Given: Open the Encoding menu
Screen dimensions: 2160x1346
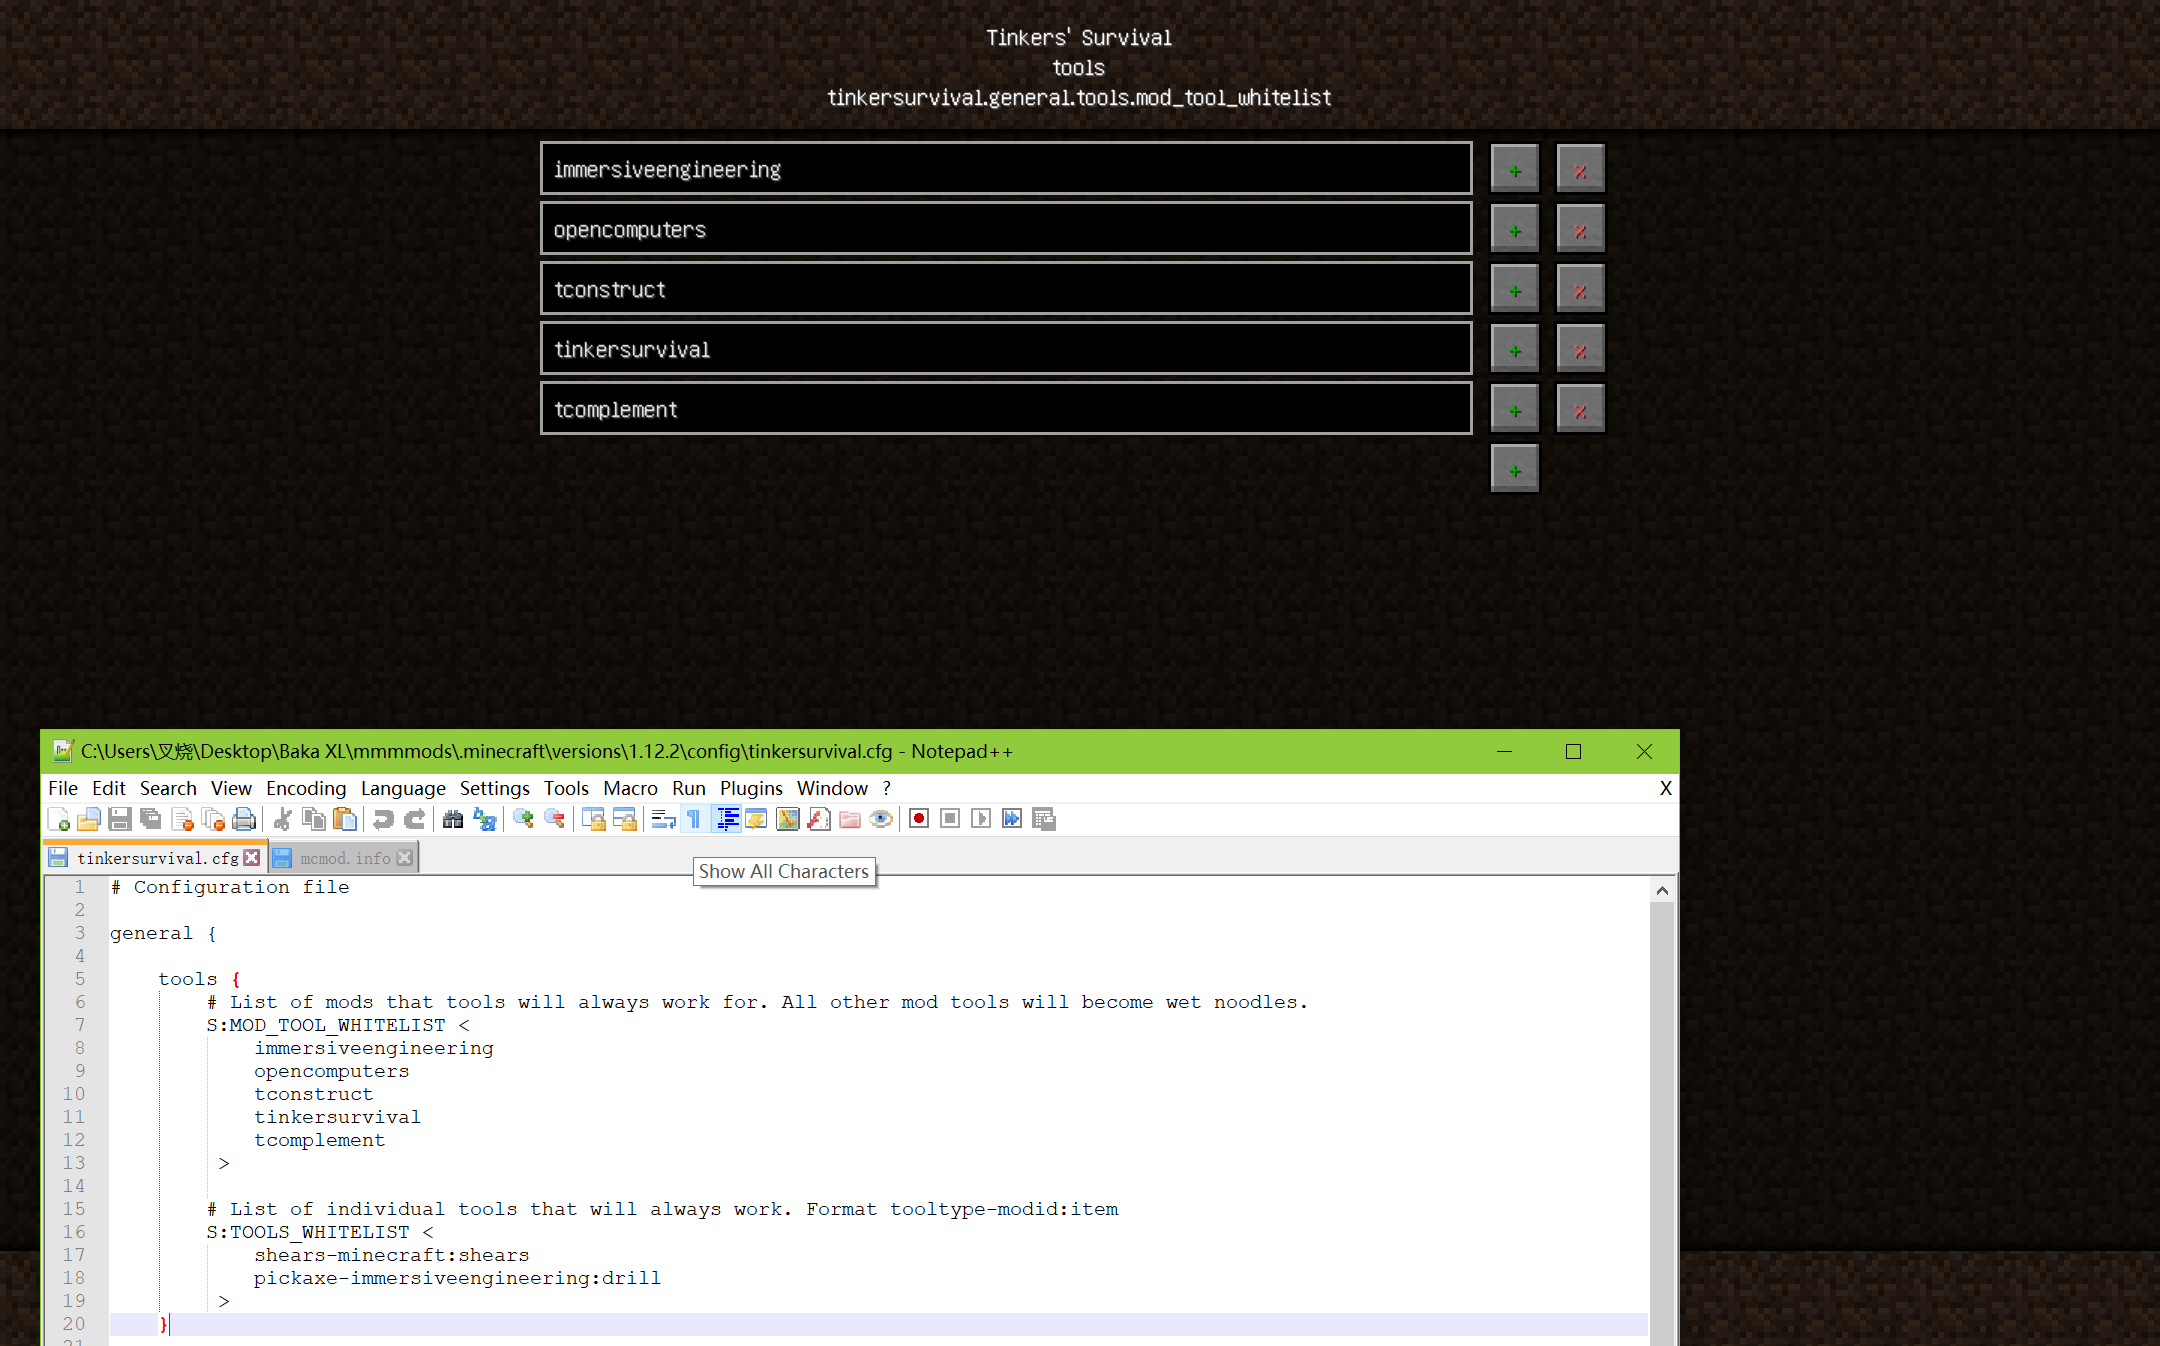Looking at the screenshot, I should tap(305, 788).
